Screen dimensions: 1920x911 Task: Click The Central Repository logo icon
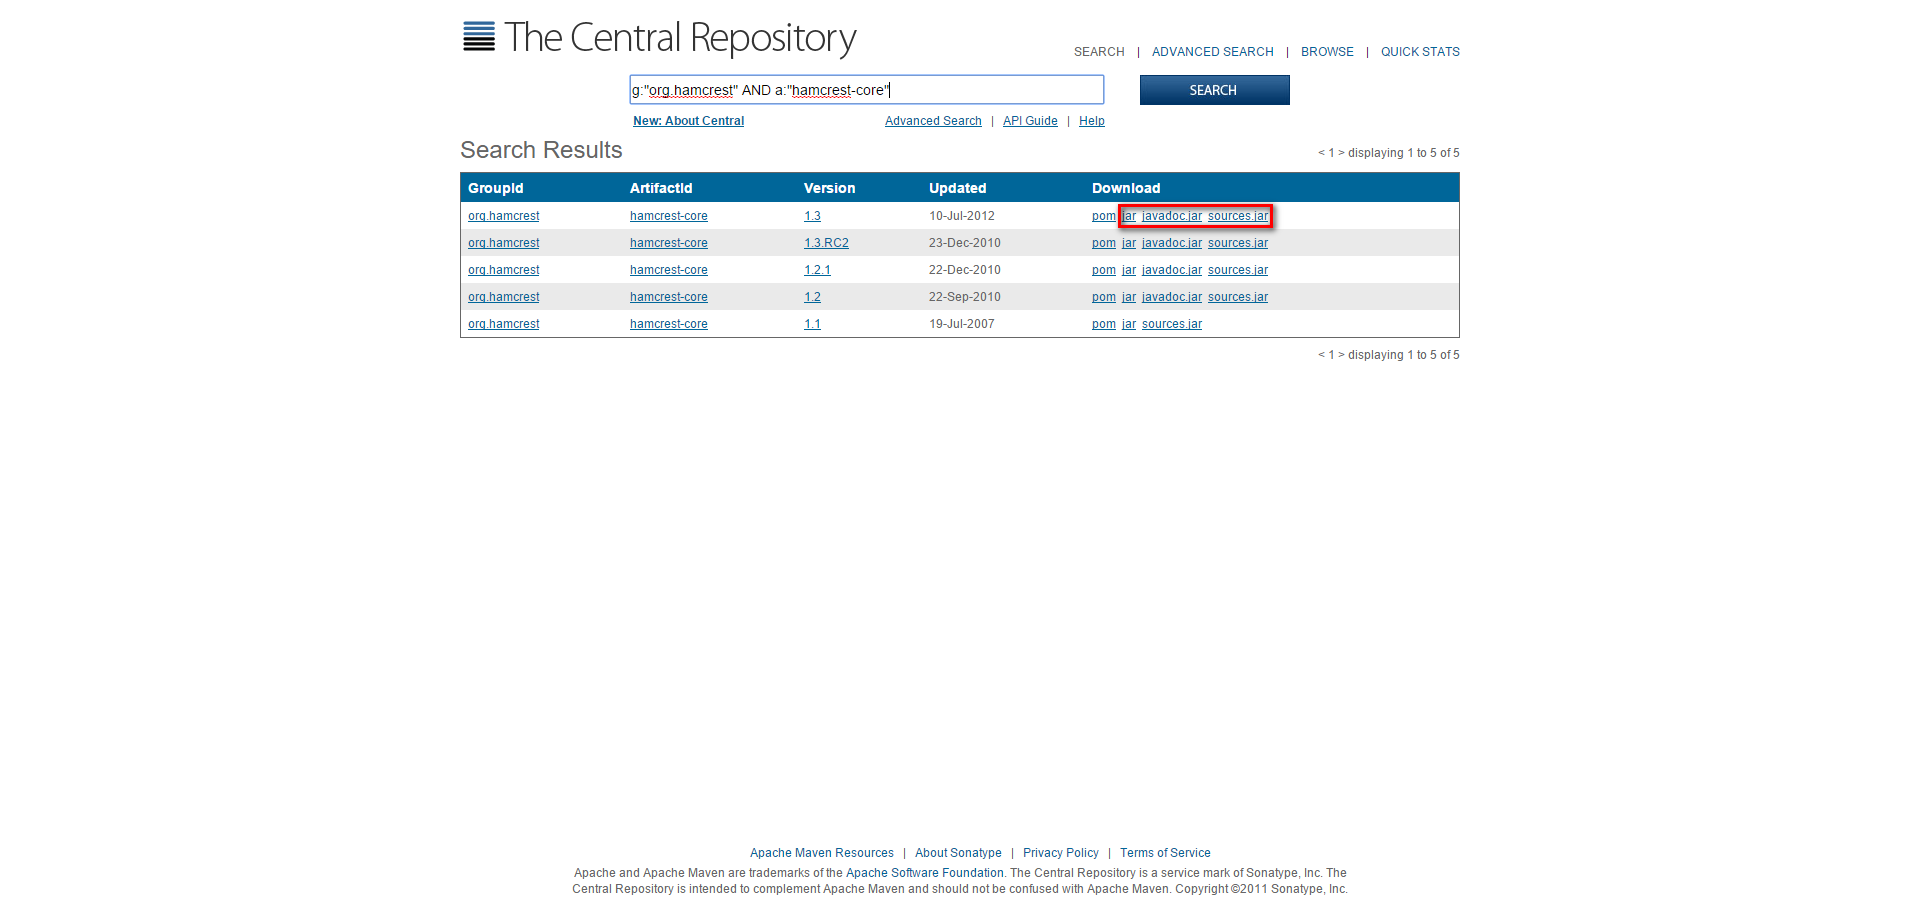pyautogui.click(x=479, y=37)
